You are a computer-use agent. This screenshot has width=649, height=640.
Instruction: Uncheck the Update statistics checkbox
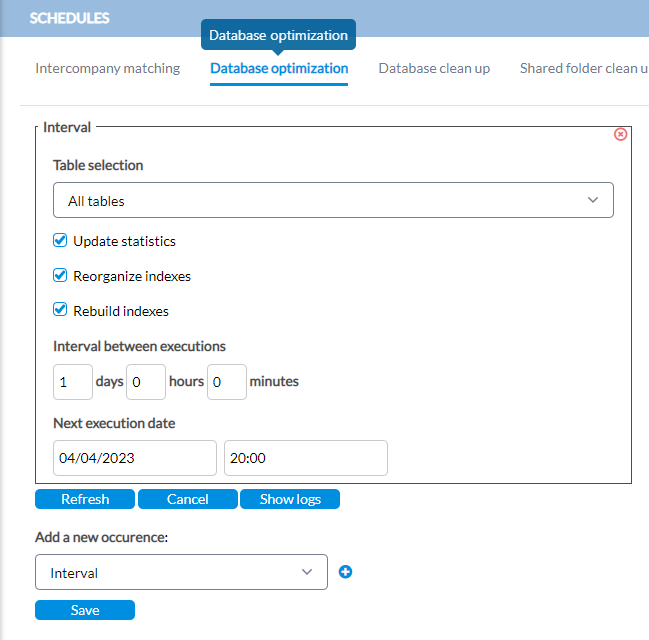click(60, 240)
